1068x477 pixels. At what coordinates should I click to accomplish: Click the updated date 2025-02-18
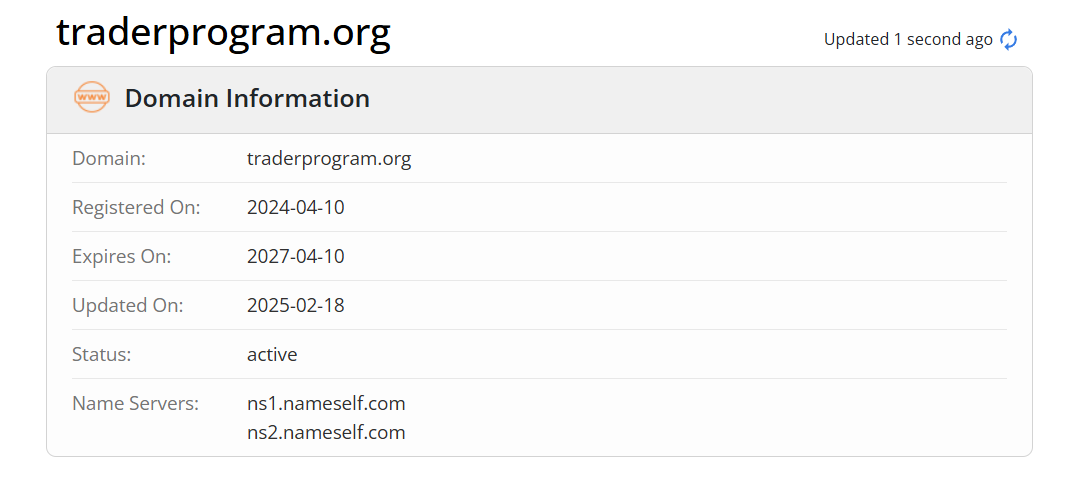[x=296, y=305]
